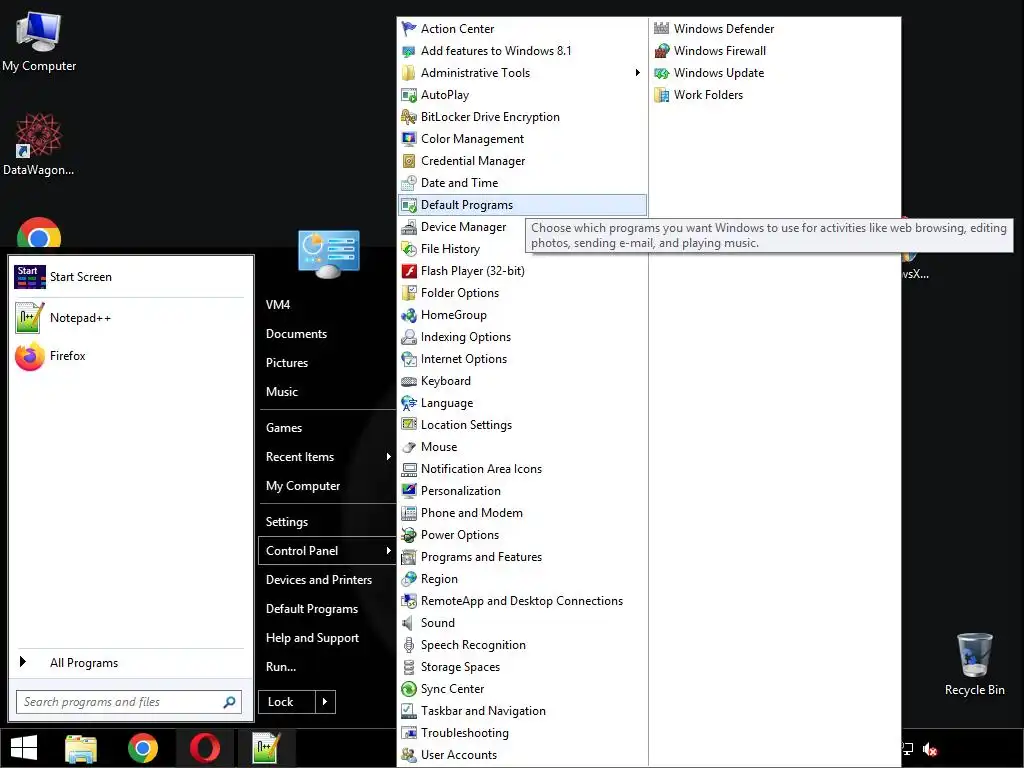Launch Firefox from the start menu
The width and height of the screenshot is (1024, 768).
tap(130, 356)
